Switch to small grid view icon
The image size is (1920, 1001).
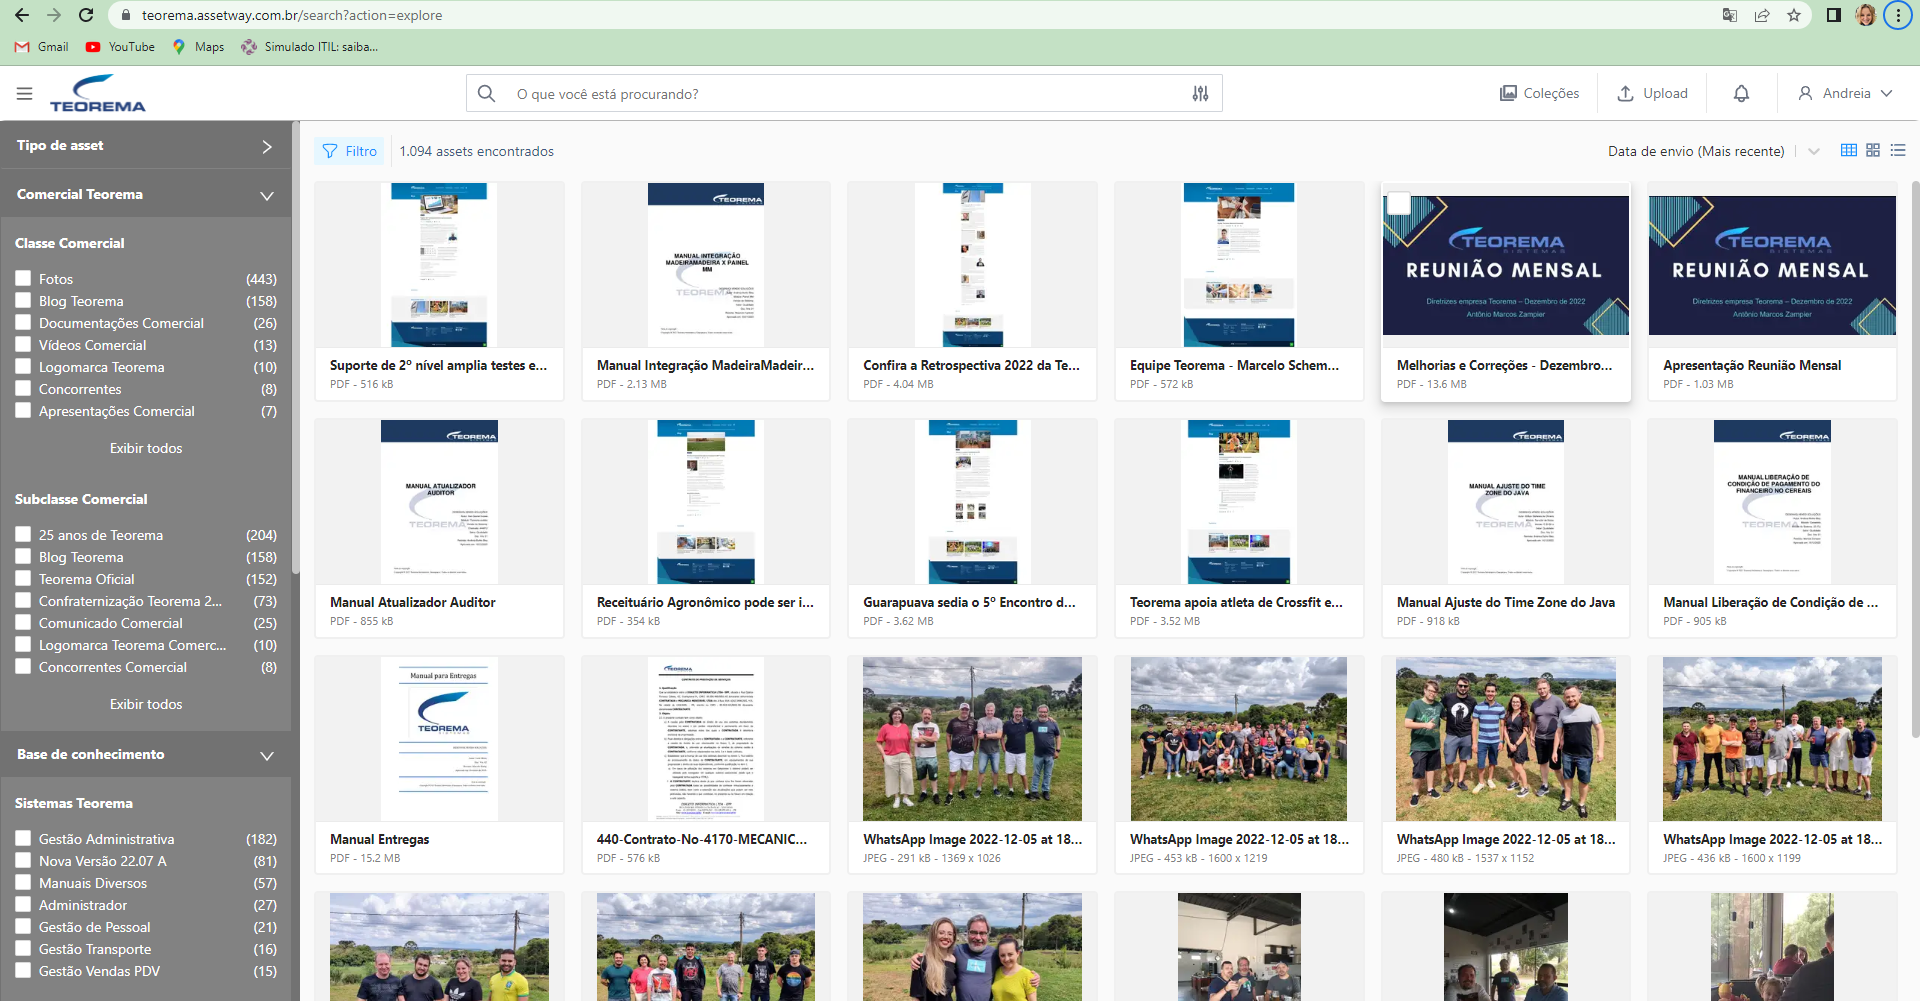click(x=1849, y=150)
